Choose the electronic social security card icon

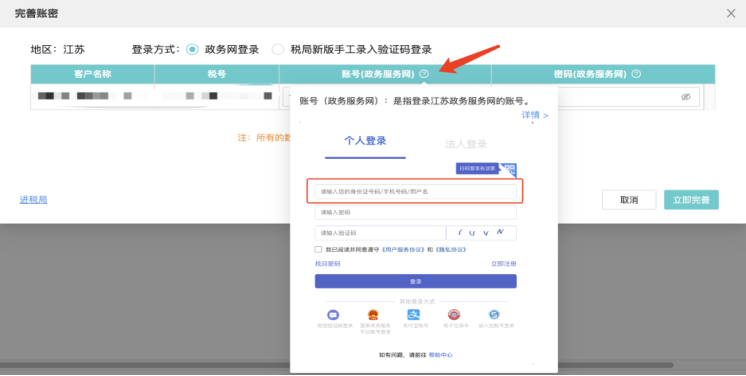pos(454,315)
